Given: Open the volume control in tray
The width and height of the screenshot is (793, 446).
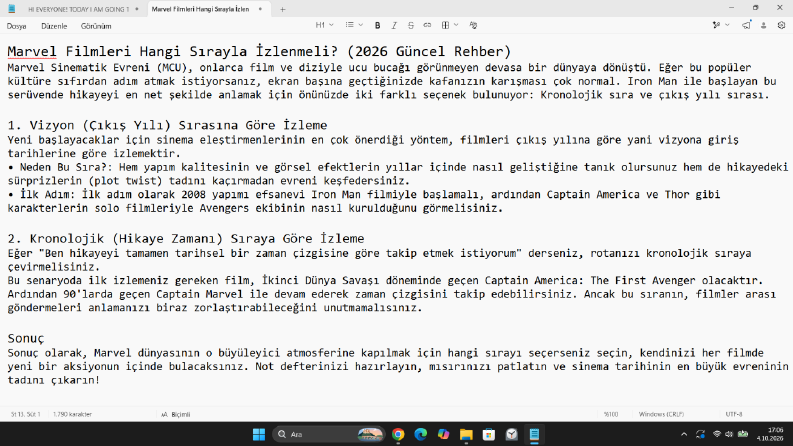Looking at the screenshot, I should (729, 434).
